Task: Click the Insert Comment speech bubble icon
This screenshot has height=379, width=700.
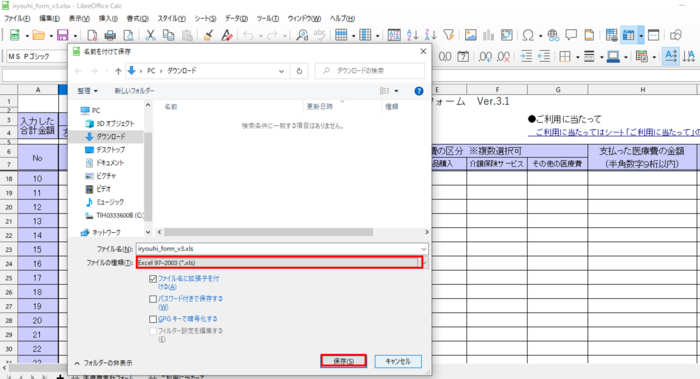Action: click(x=571, y=35)
